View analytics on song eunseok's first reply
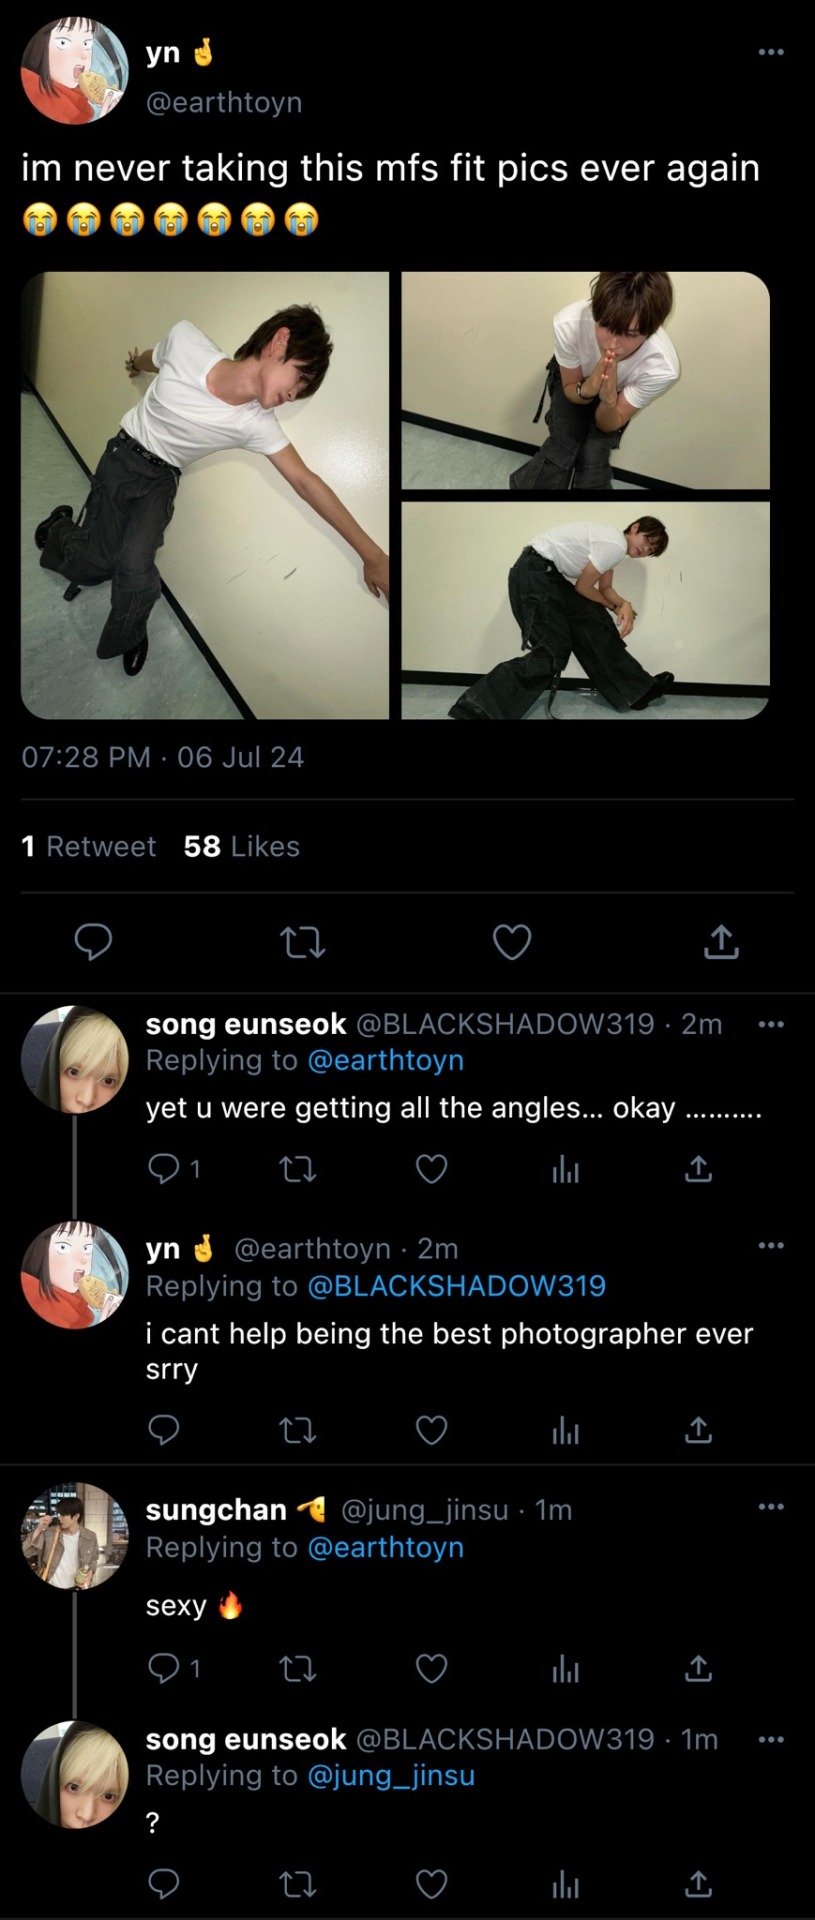815x1920 pixels. coord(565,1168)
